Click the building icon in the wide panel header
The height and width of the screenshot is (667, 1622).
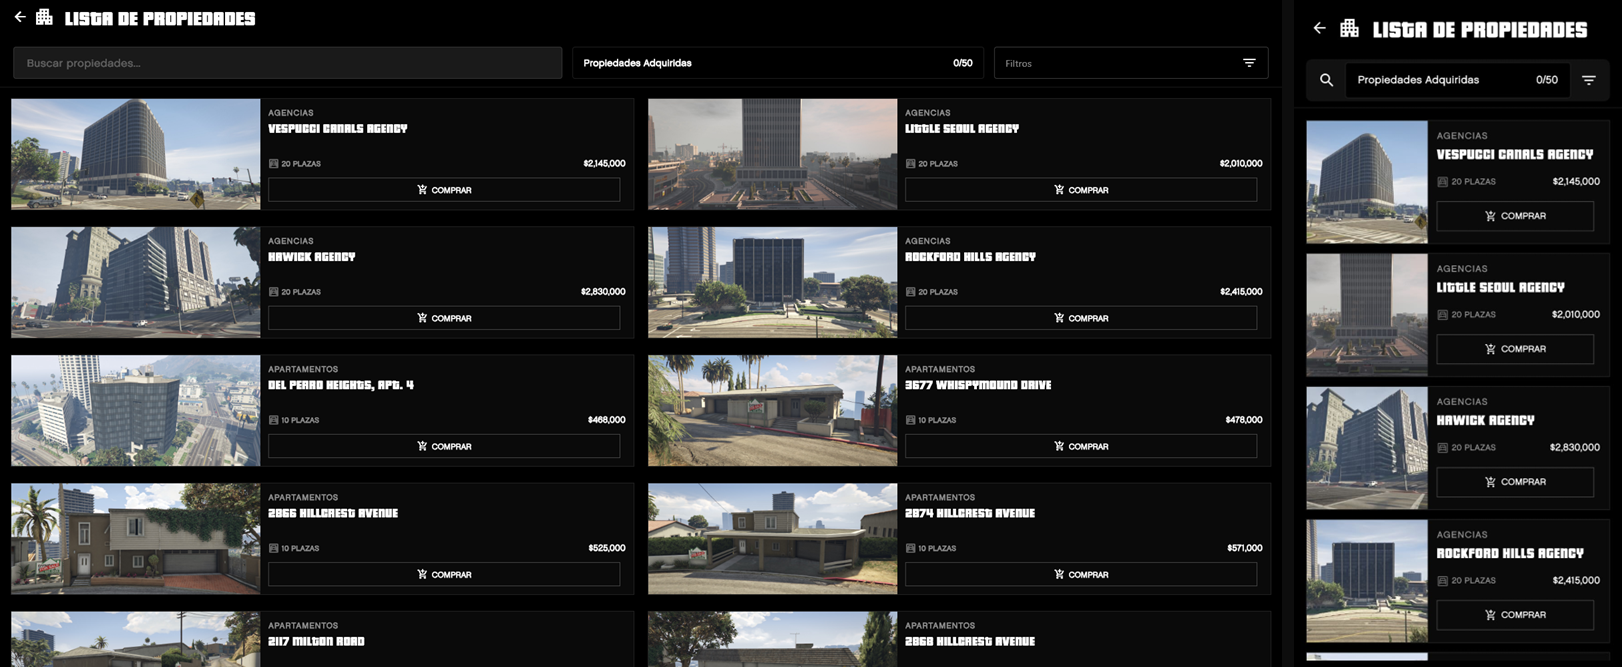pos(44,17)
